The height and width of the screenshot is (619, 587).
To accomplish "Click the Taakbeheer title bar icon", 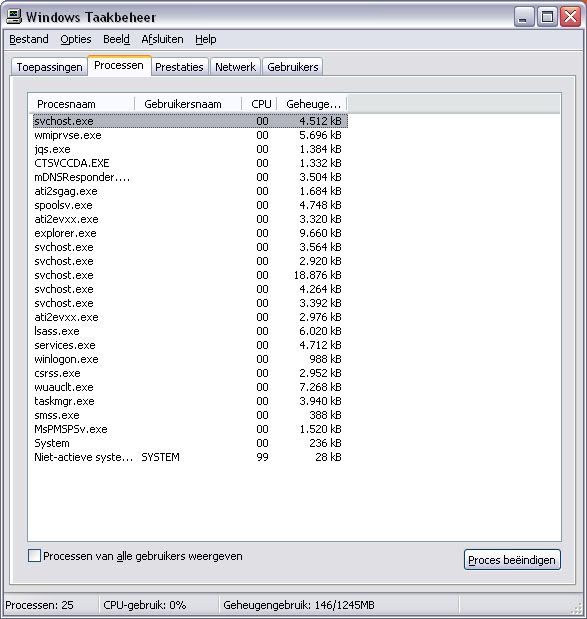I will click(14, 17).
